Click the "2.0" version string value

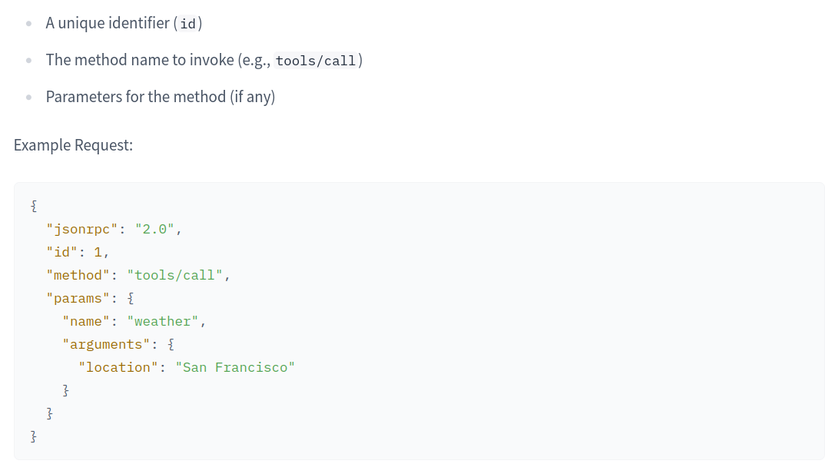click(154, 229)
